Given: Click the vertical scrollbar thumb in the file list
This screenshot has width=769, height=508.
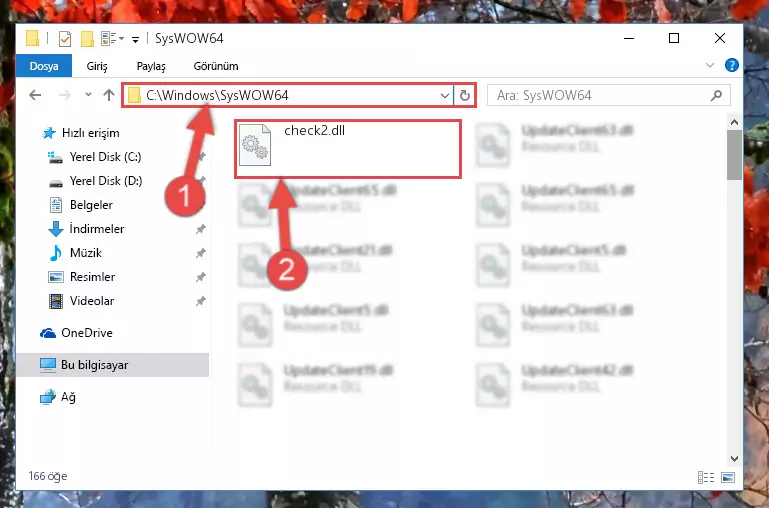Looking at the screenshot, I should (x=734, y=155).
